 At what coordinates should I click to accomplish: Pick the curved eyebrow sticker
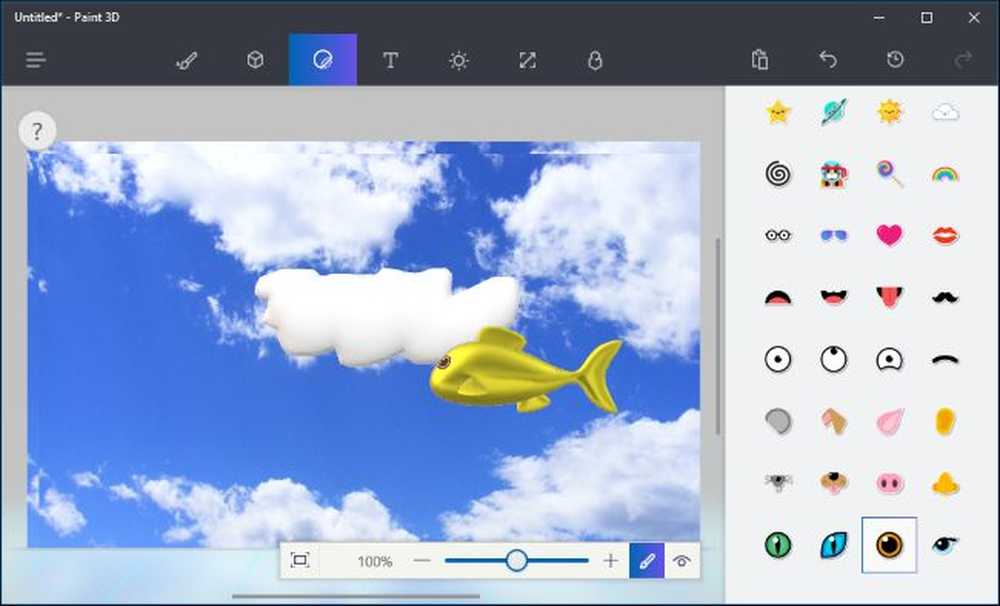pyautogui.click(x=945, y=359)
